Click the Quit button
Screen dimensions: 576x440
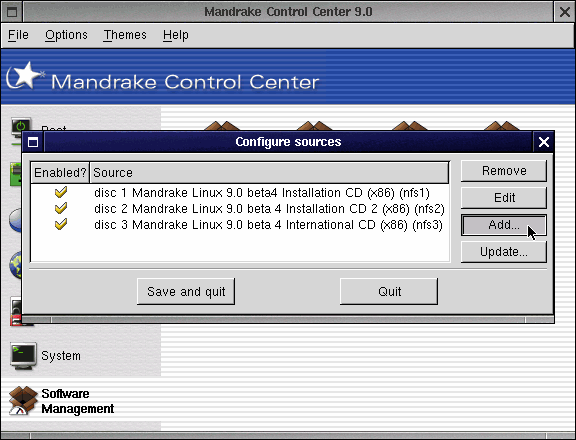click(x=389, y=292)
